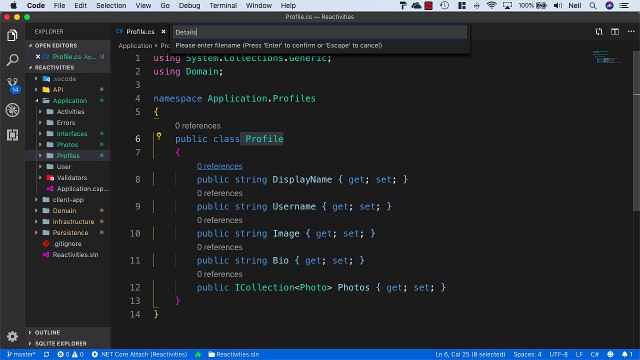Open Source Control view with badge
This screenshot has height=360, width=640.
coord(13,85)
